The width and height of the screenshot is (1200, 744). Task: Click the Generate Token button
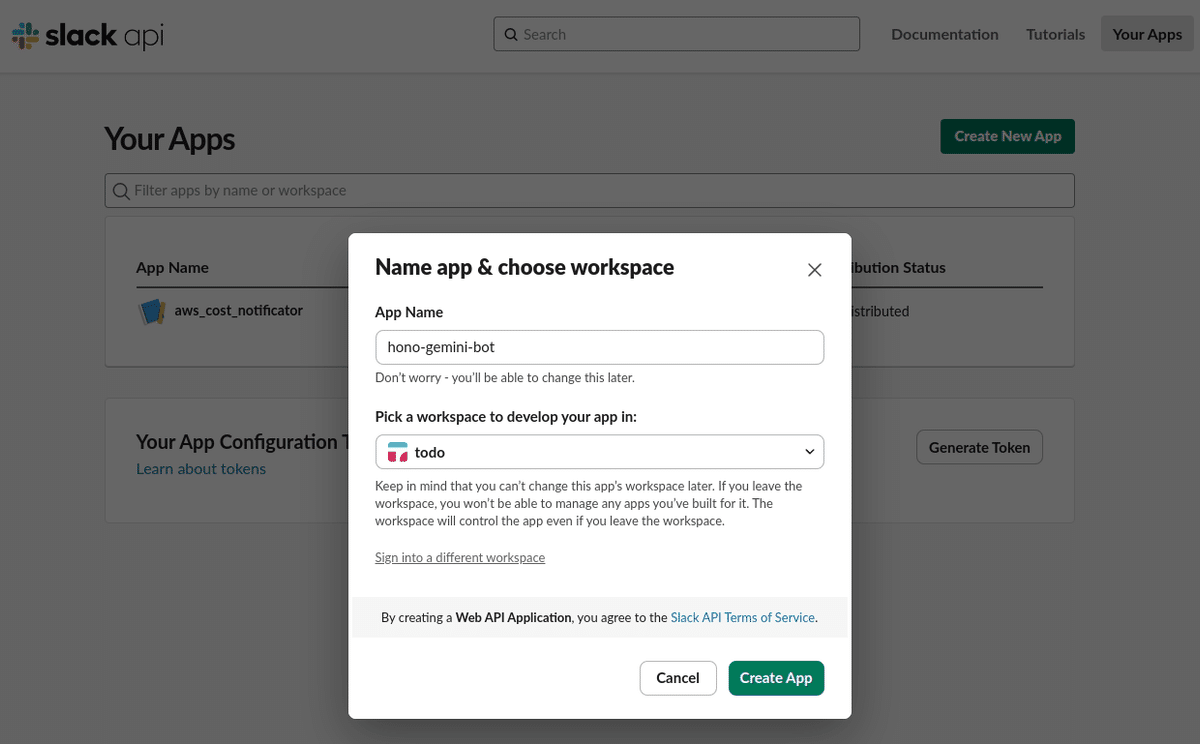[979, 447]
